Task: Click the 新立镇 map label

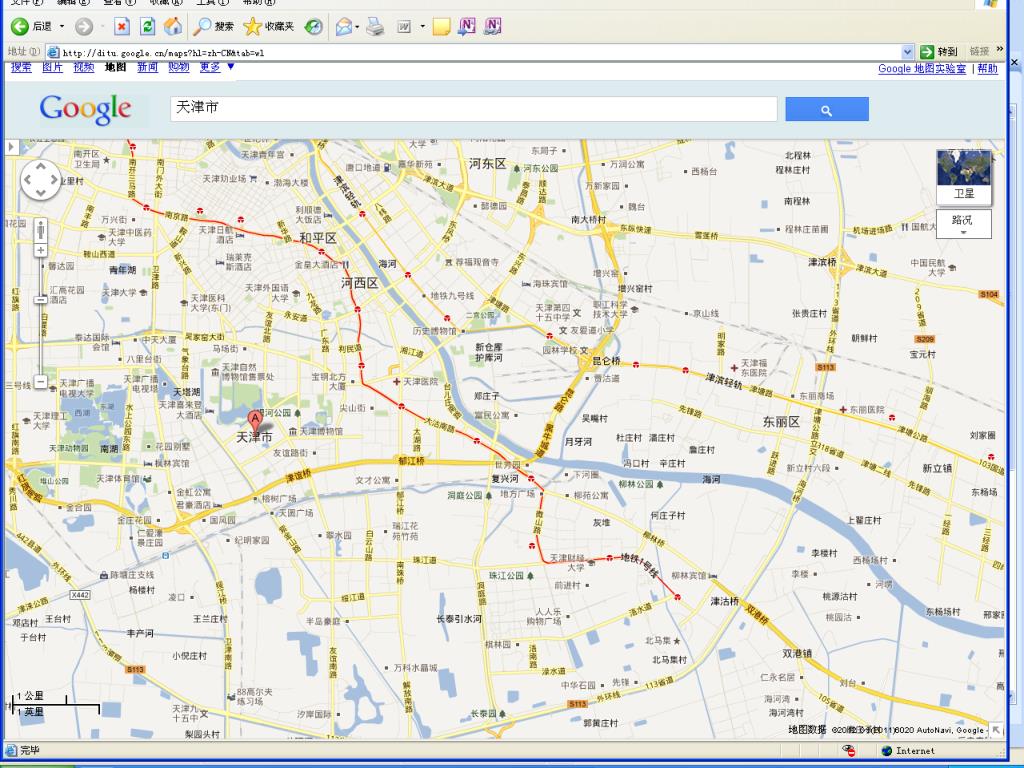Action: coord(937,468)
